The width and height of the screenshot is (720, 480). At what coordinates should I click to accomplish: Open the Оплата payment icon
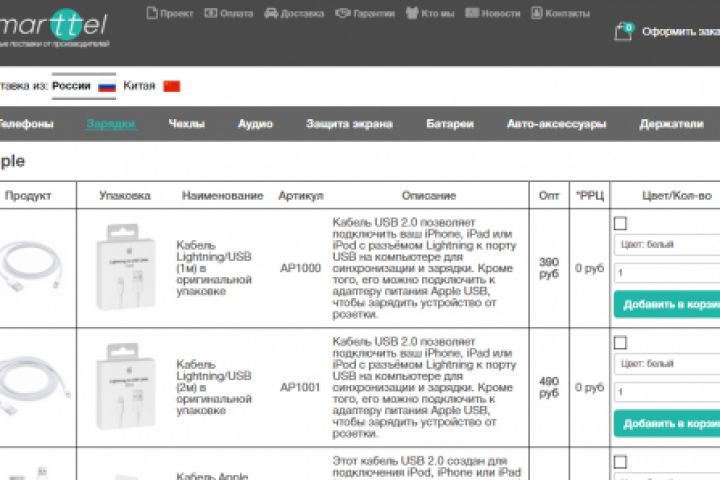tap(211, 13)
